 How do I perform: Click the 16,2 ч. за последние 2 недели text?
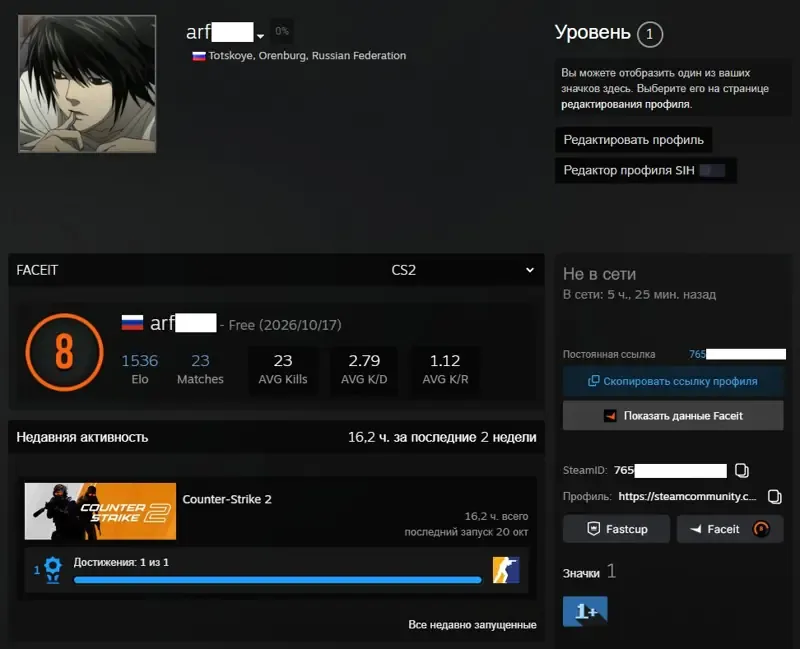point(442,437)
